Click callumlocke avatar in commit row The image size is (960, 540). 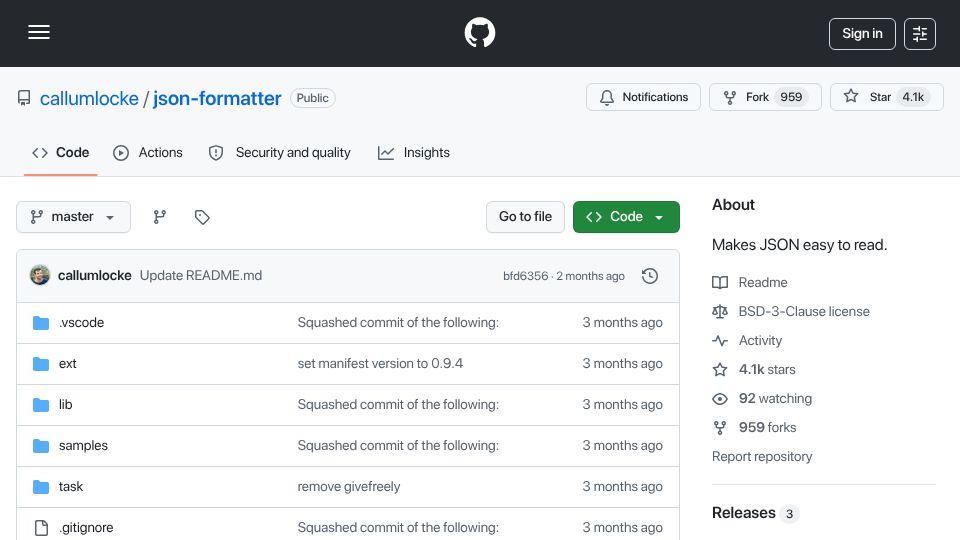pos(40,276)
